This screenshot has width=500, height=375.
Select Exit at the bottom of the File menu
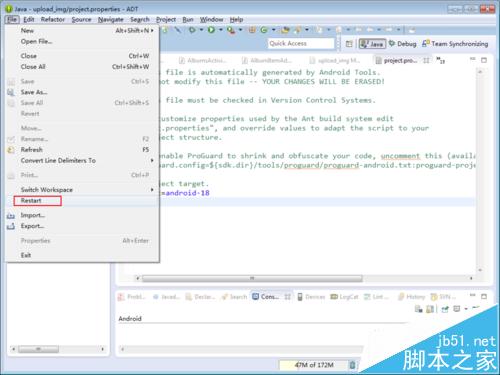click(82, 255)
